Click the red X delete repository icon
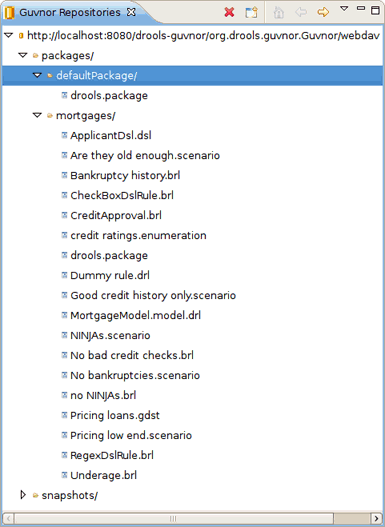This screenshot has height=527, width=385. click(229, 12)
